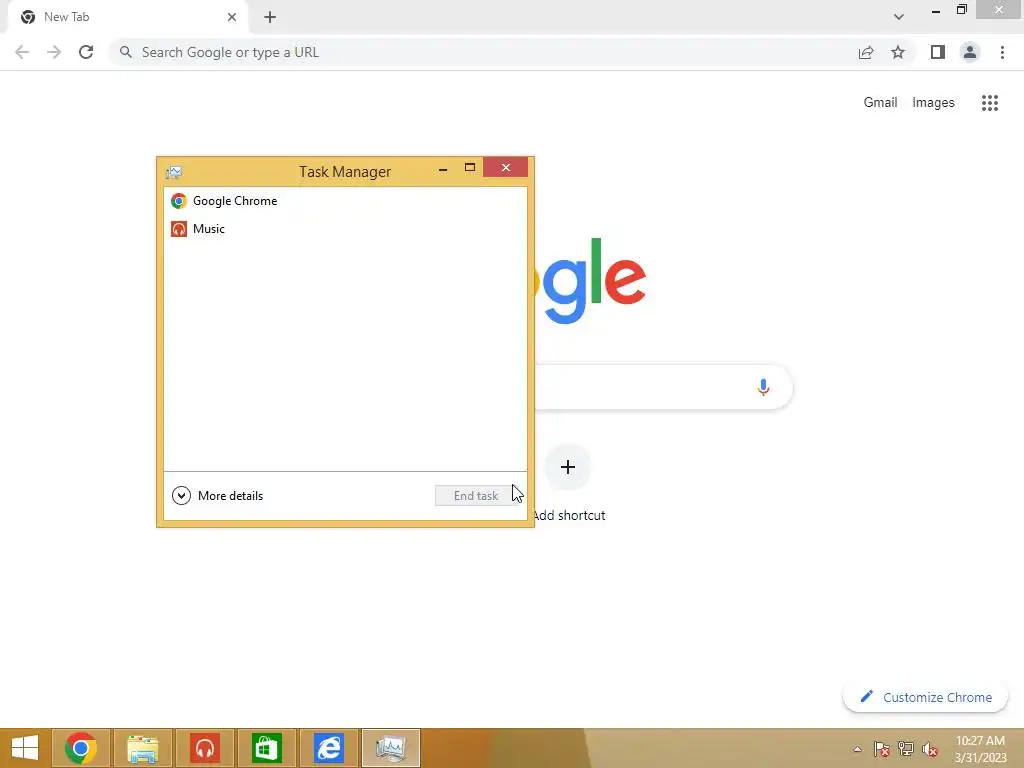Image resolution: width=1024 pixels, height=768 pixels.
Task: Select the New Tab tab
Action: [x=127, y=17]
